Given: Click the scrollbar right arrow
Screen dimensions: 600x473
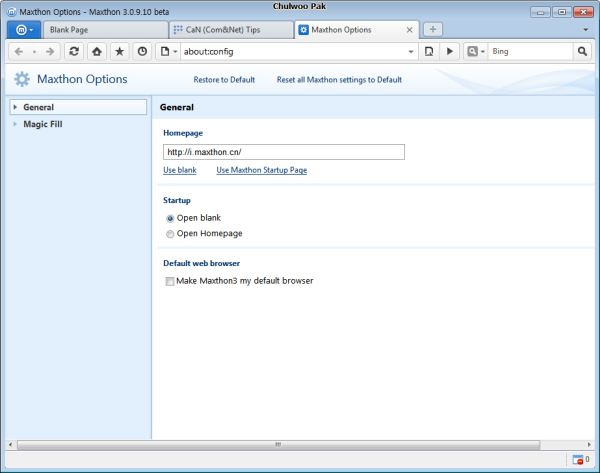Looking at the screenshot, I should point(589,445).
